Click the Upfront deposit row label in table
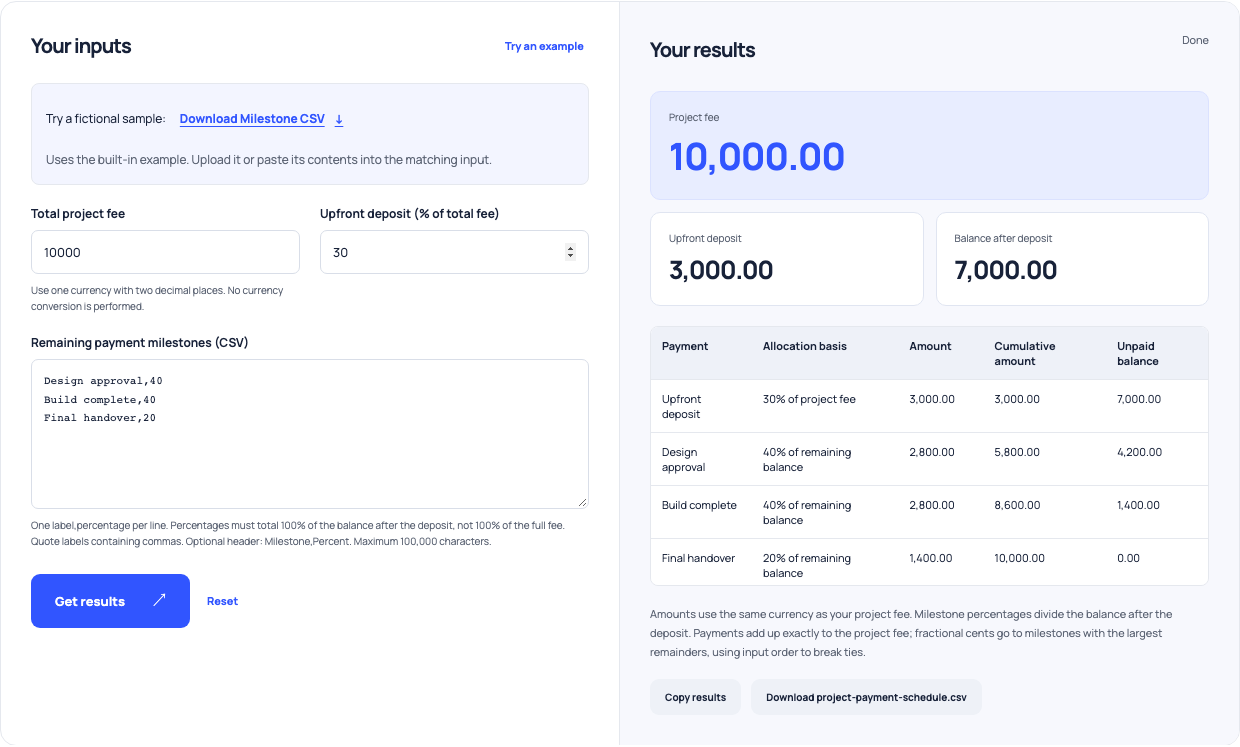Screen dimensions: 1240x747 pyautogui.click(x=681, y=406)
